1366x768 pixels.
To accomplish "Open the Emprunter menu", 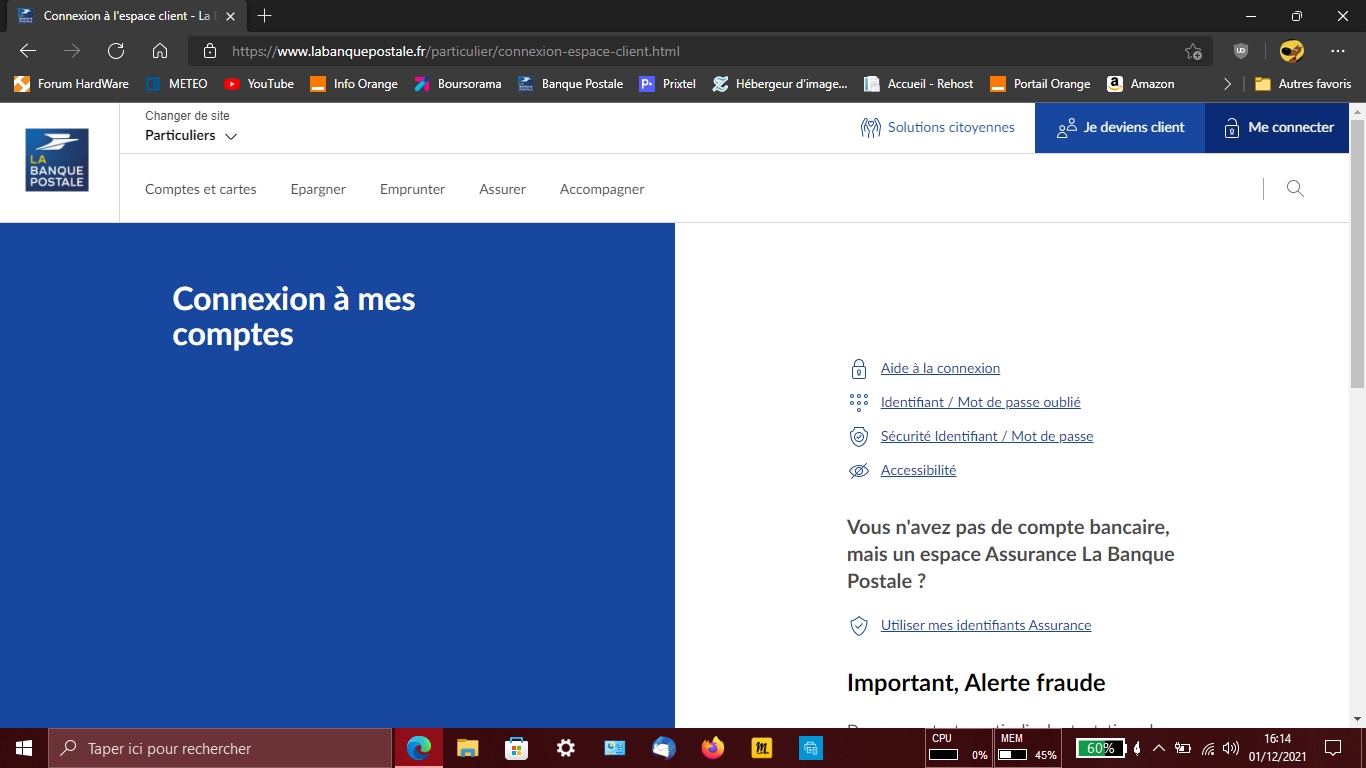I will 412,189.
